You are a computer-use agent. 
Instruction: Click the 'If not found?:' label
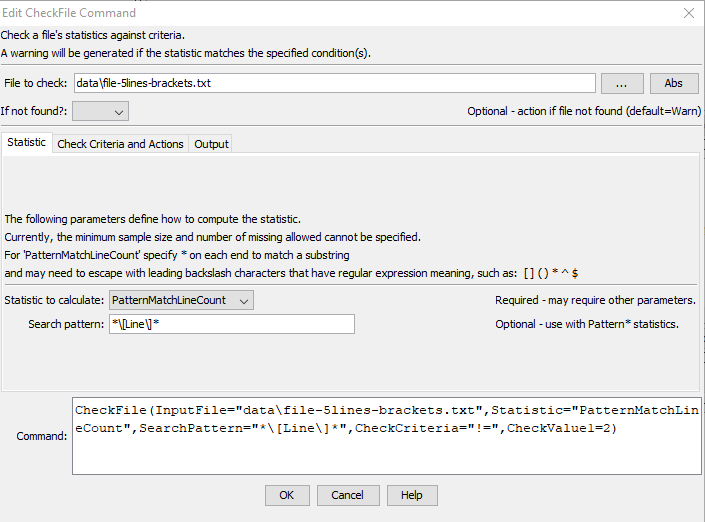click(x=34, y=111)
